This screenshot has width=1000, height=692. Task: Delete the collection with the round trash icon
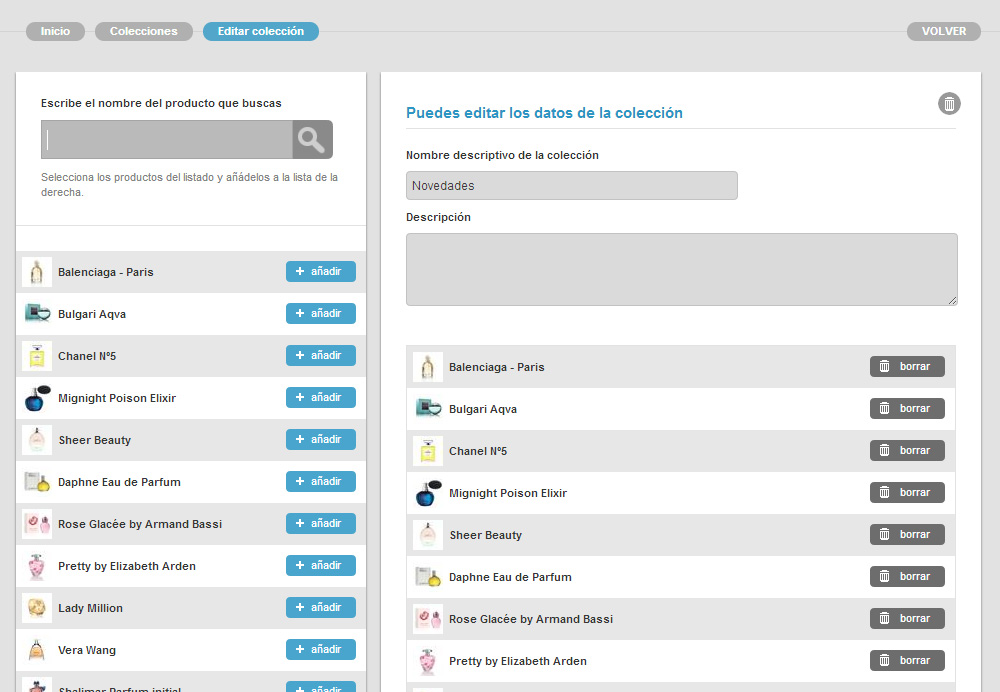point(949,103)
